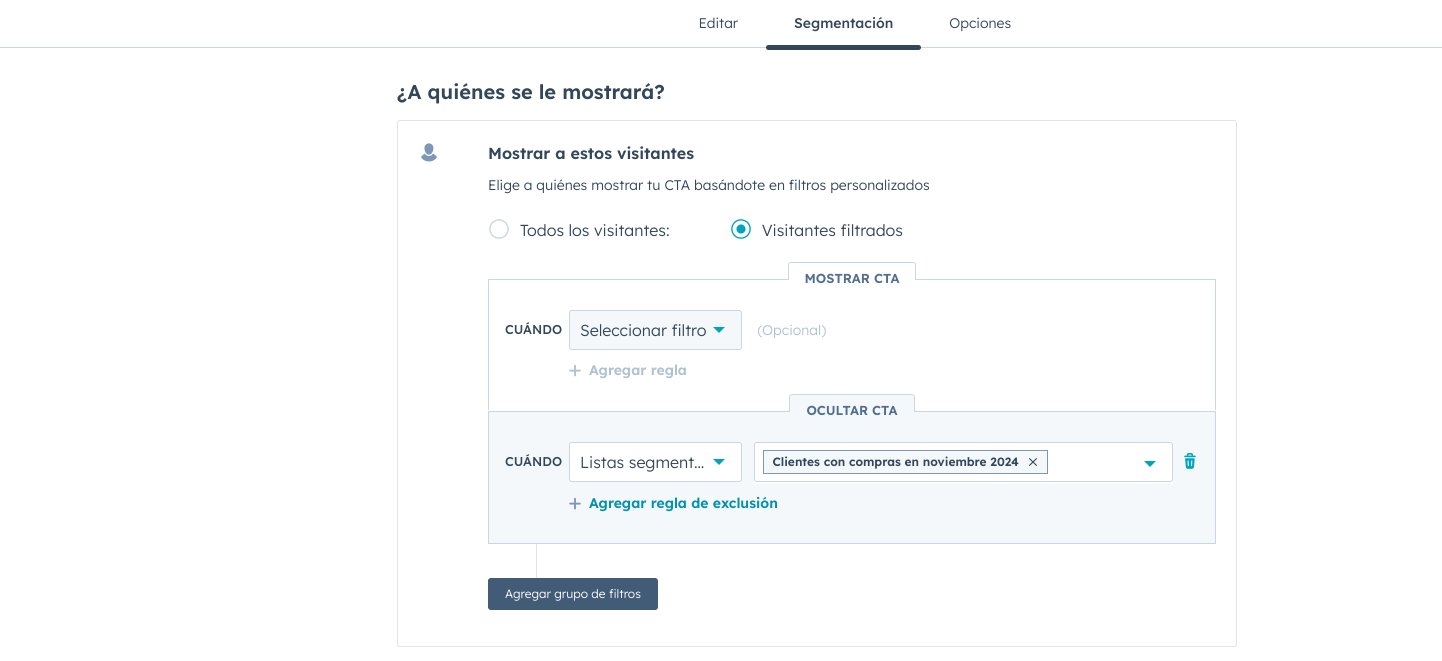Expand the segmented list selector caret arrow
1442x661 pixels.
click(1150, 463)
